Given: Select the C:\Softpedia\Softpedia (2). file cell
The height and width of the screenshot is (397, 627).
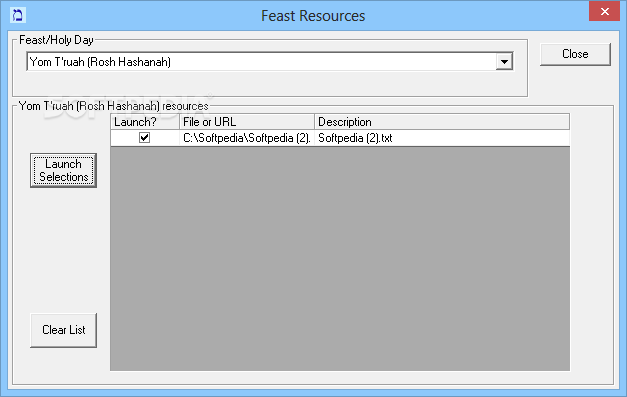Looking at the screenshot, I should pos(247,138).
